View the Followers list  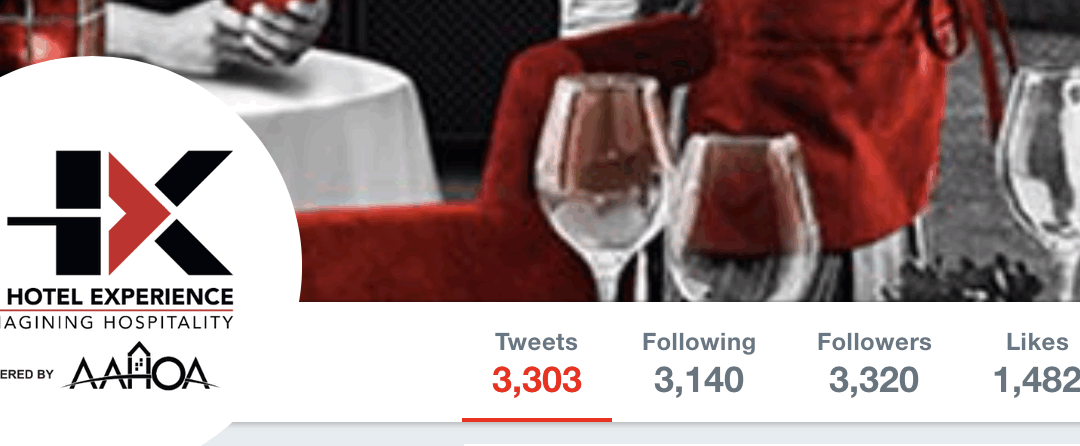pos(874,342)
